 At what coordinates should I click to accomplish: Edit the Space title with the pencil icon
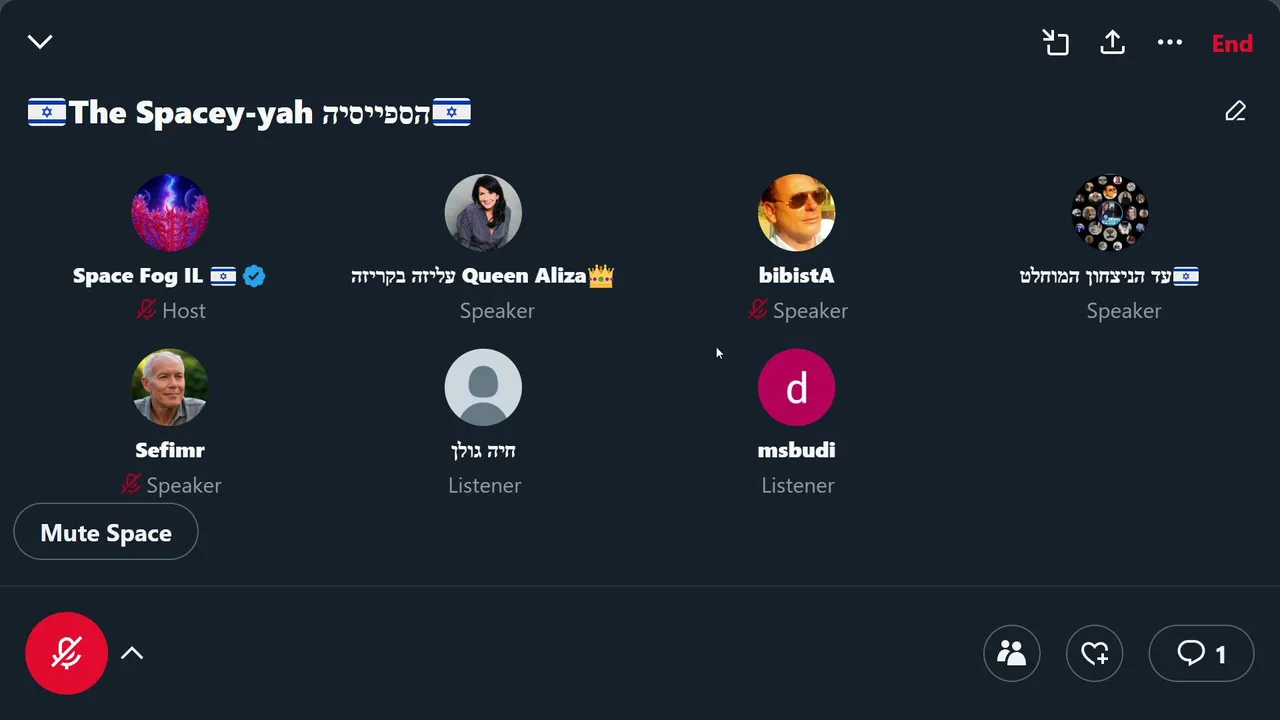click(x=1236, y=111)
